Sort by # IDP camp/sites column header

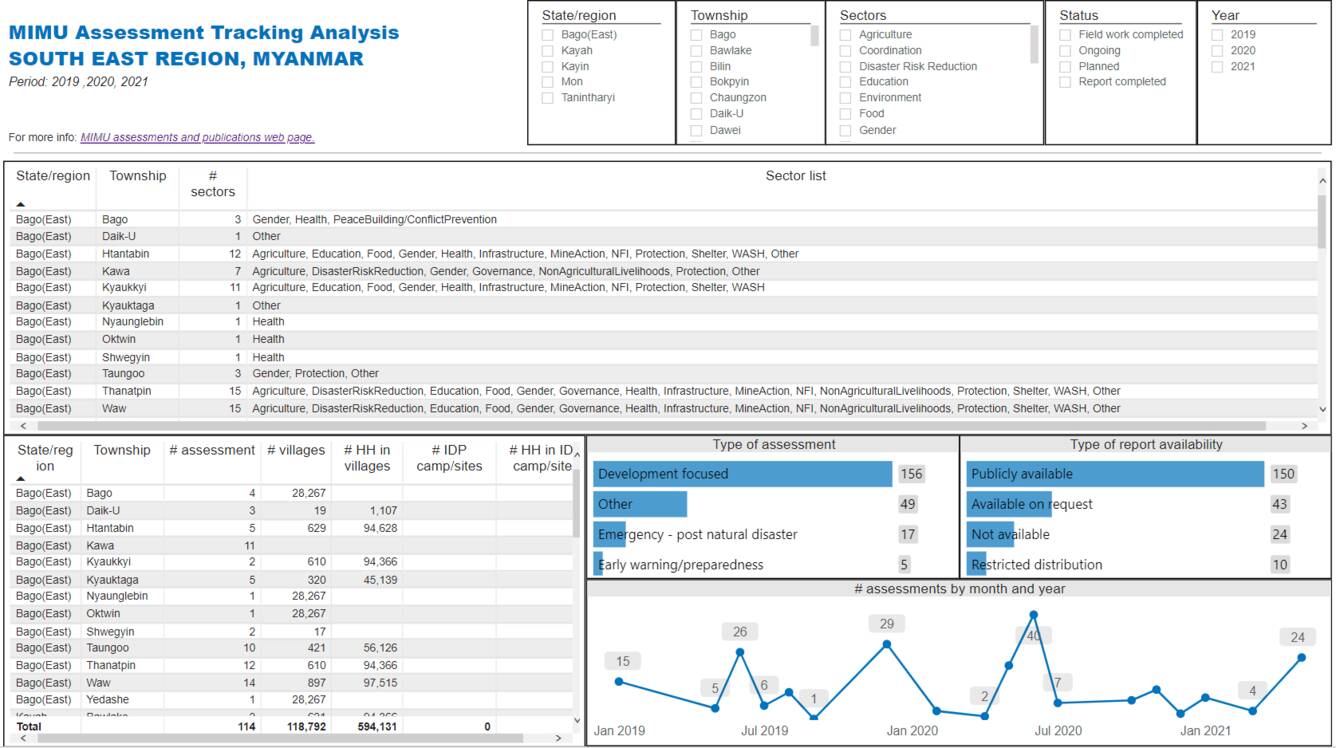(x=450, y=458)
